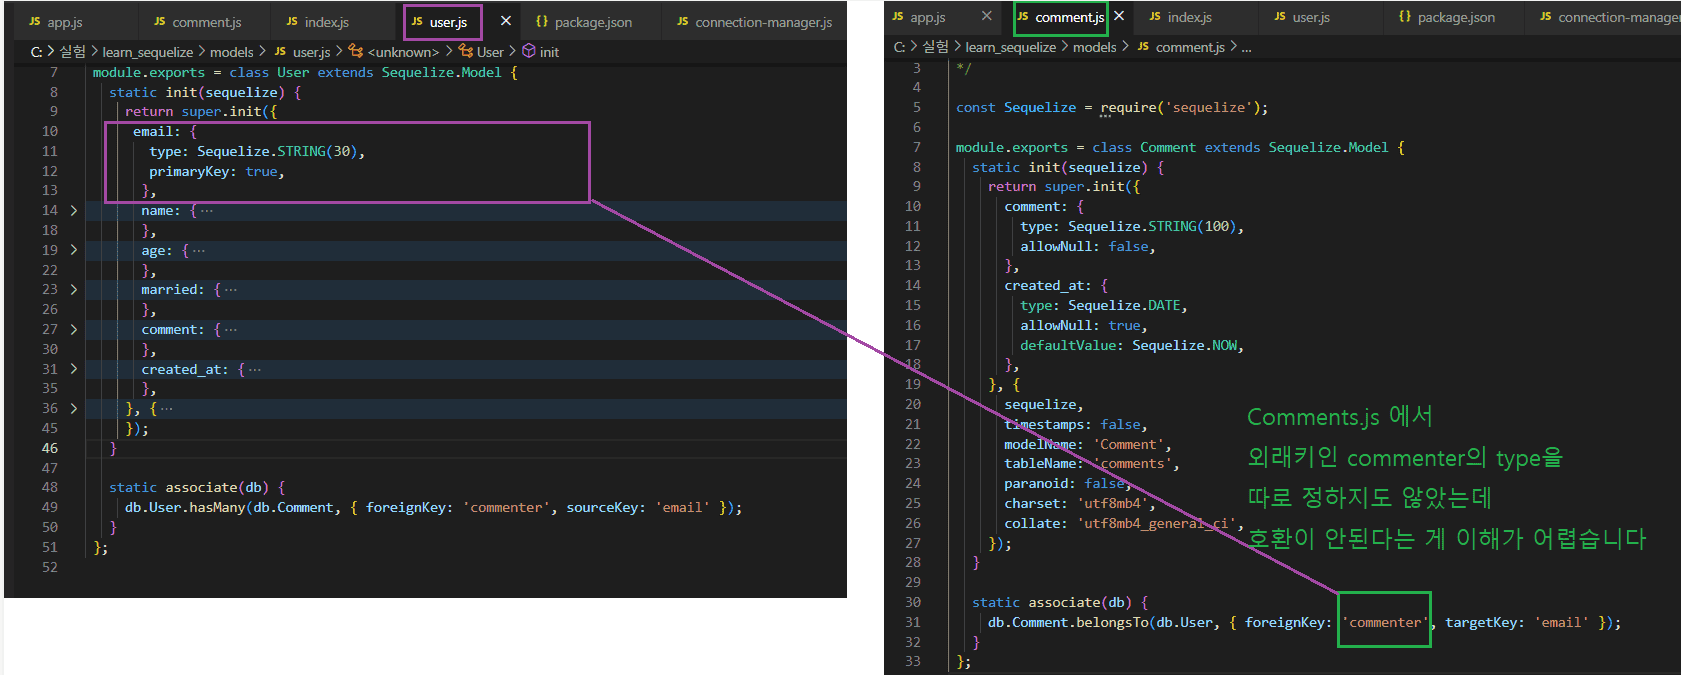
Task: Open the <unknown> breadcrumb symbol
Action: click(x=403, y=52)
